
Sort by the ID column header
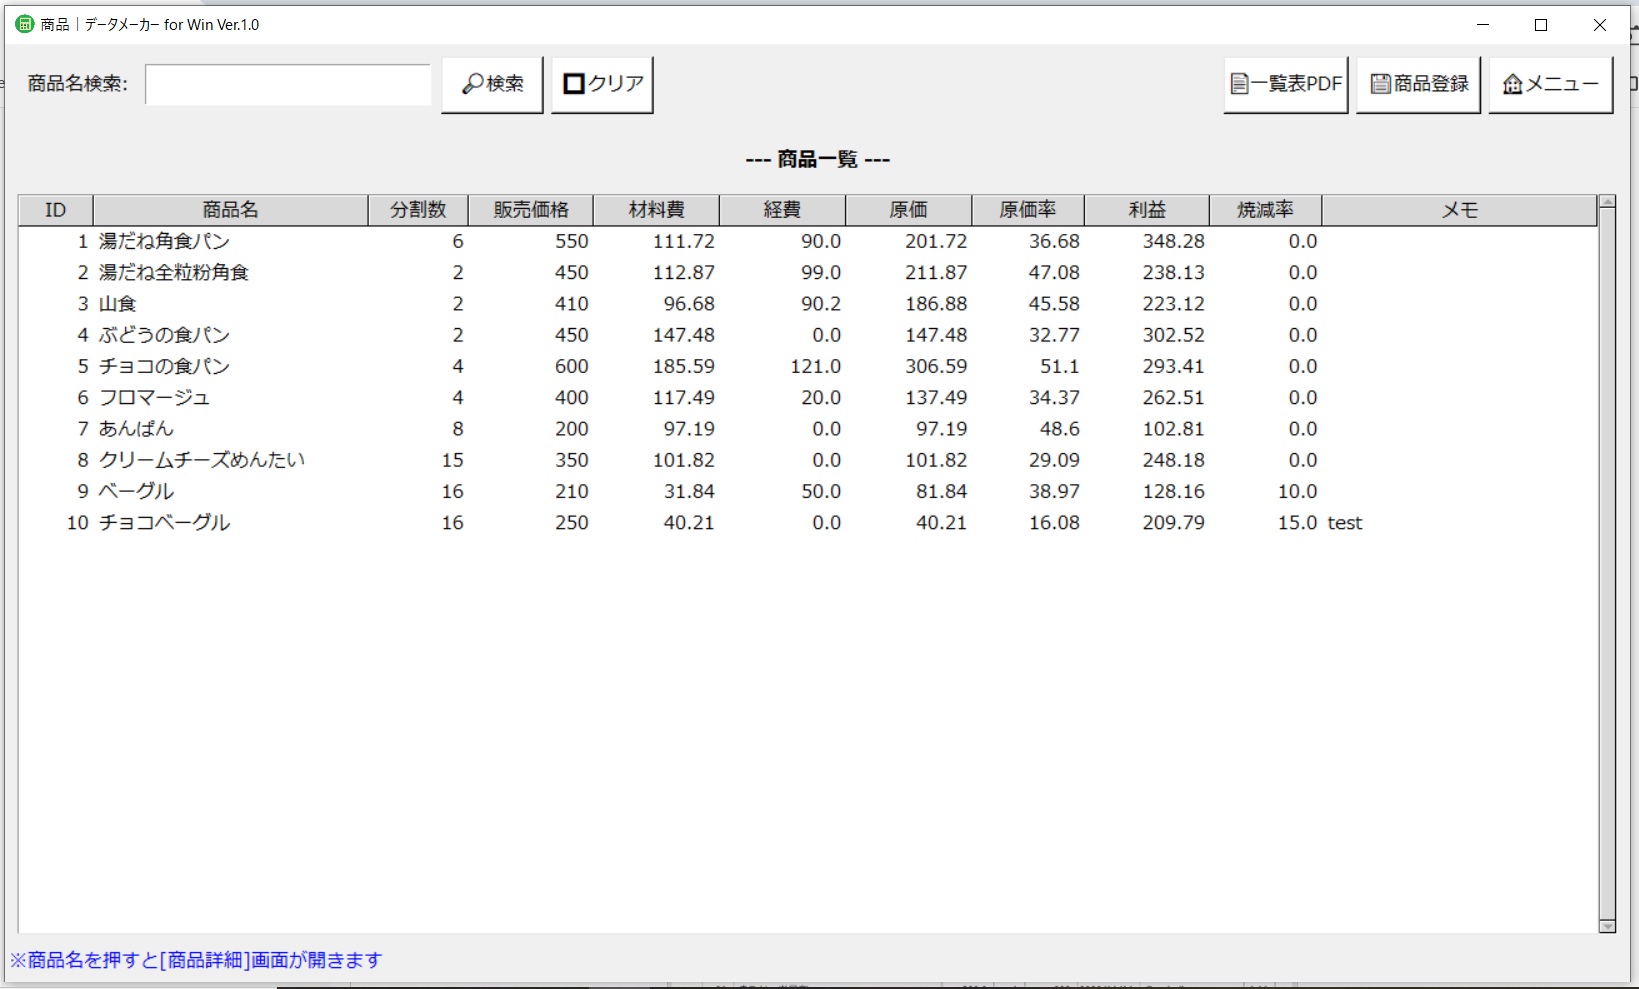[x=56, y=210]
